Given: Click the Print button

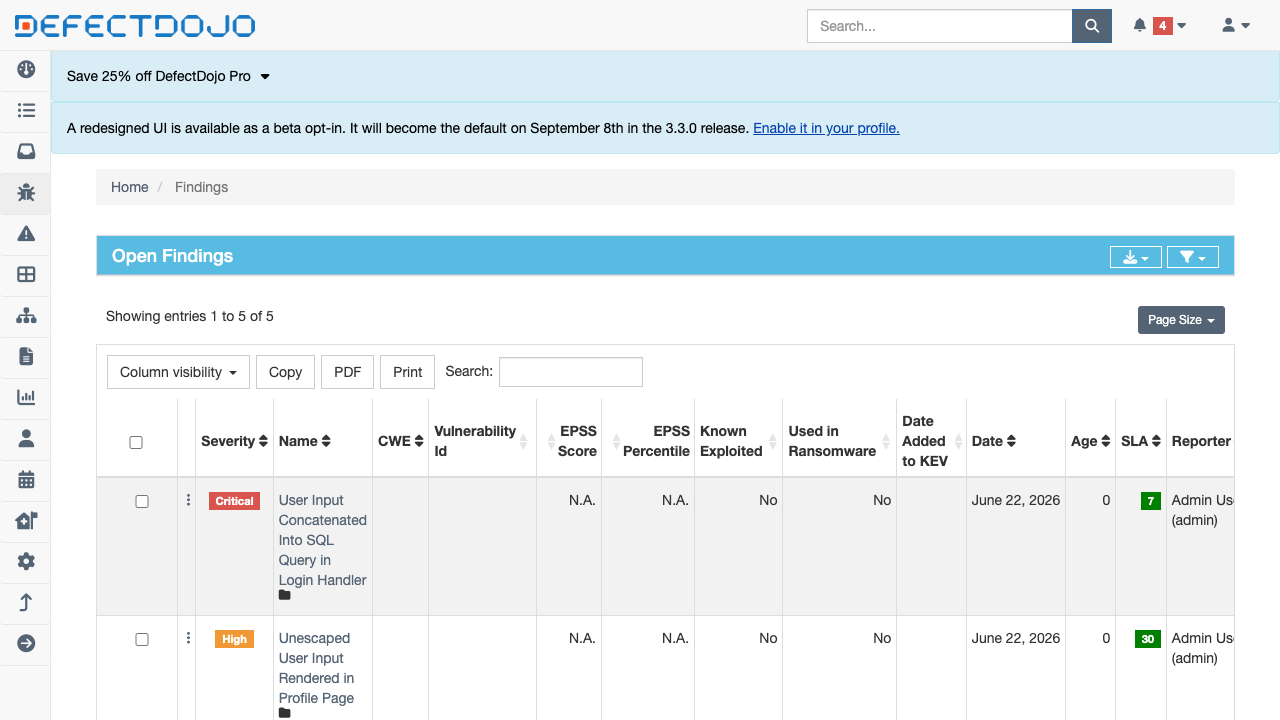Looking at the screenshot, I should point(407,372).
